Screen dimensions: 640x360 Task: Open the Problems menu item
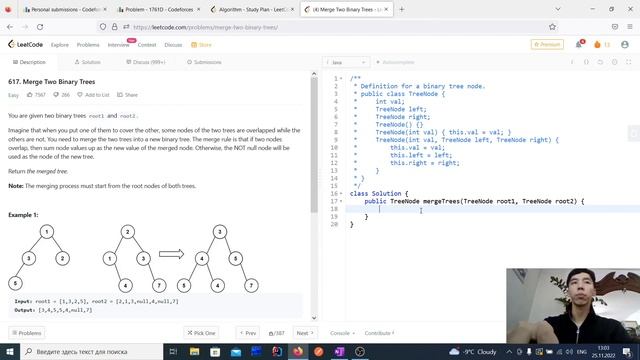[x=88, y=45]
